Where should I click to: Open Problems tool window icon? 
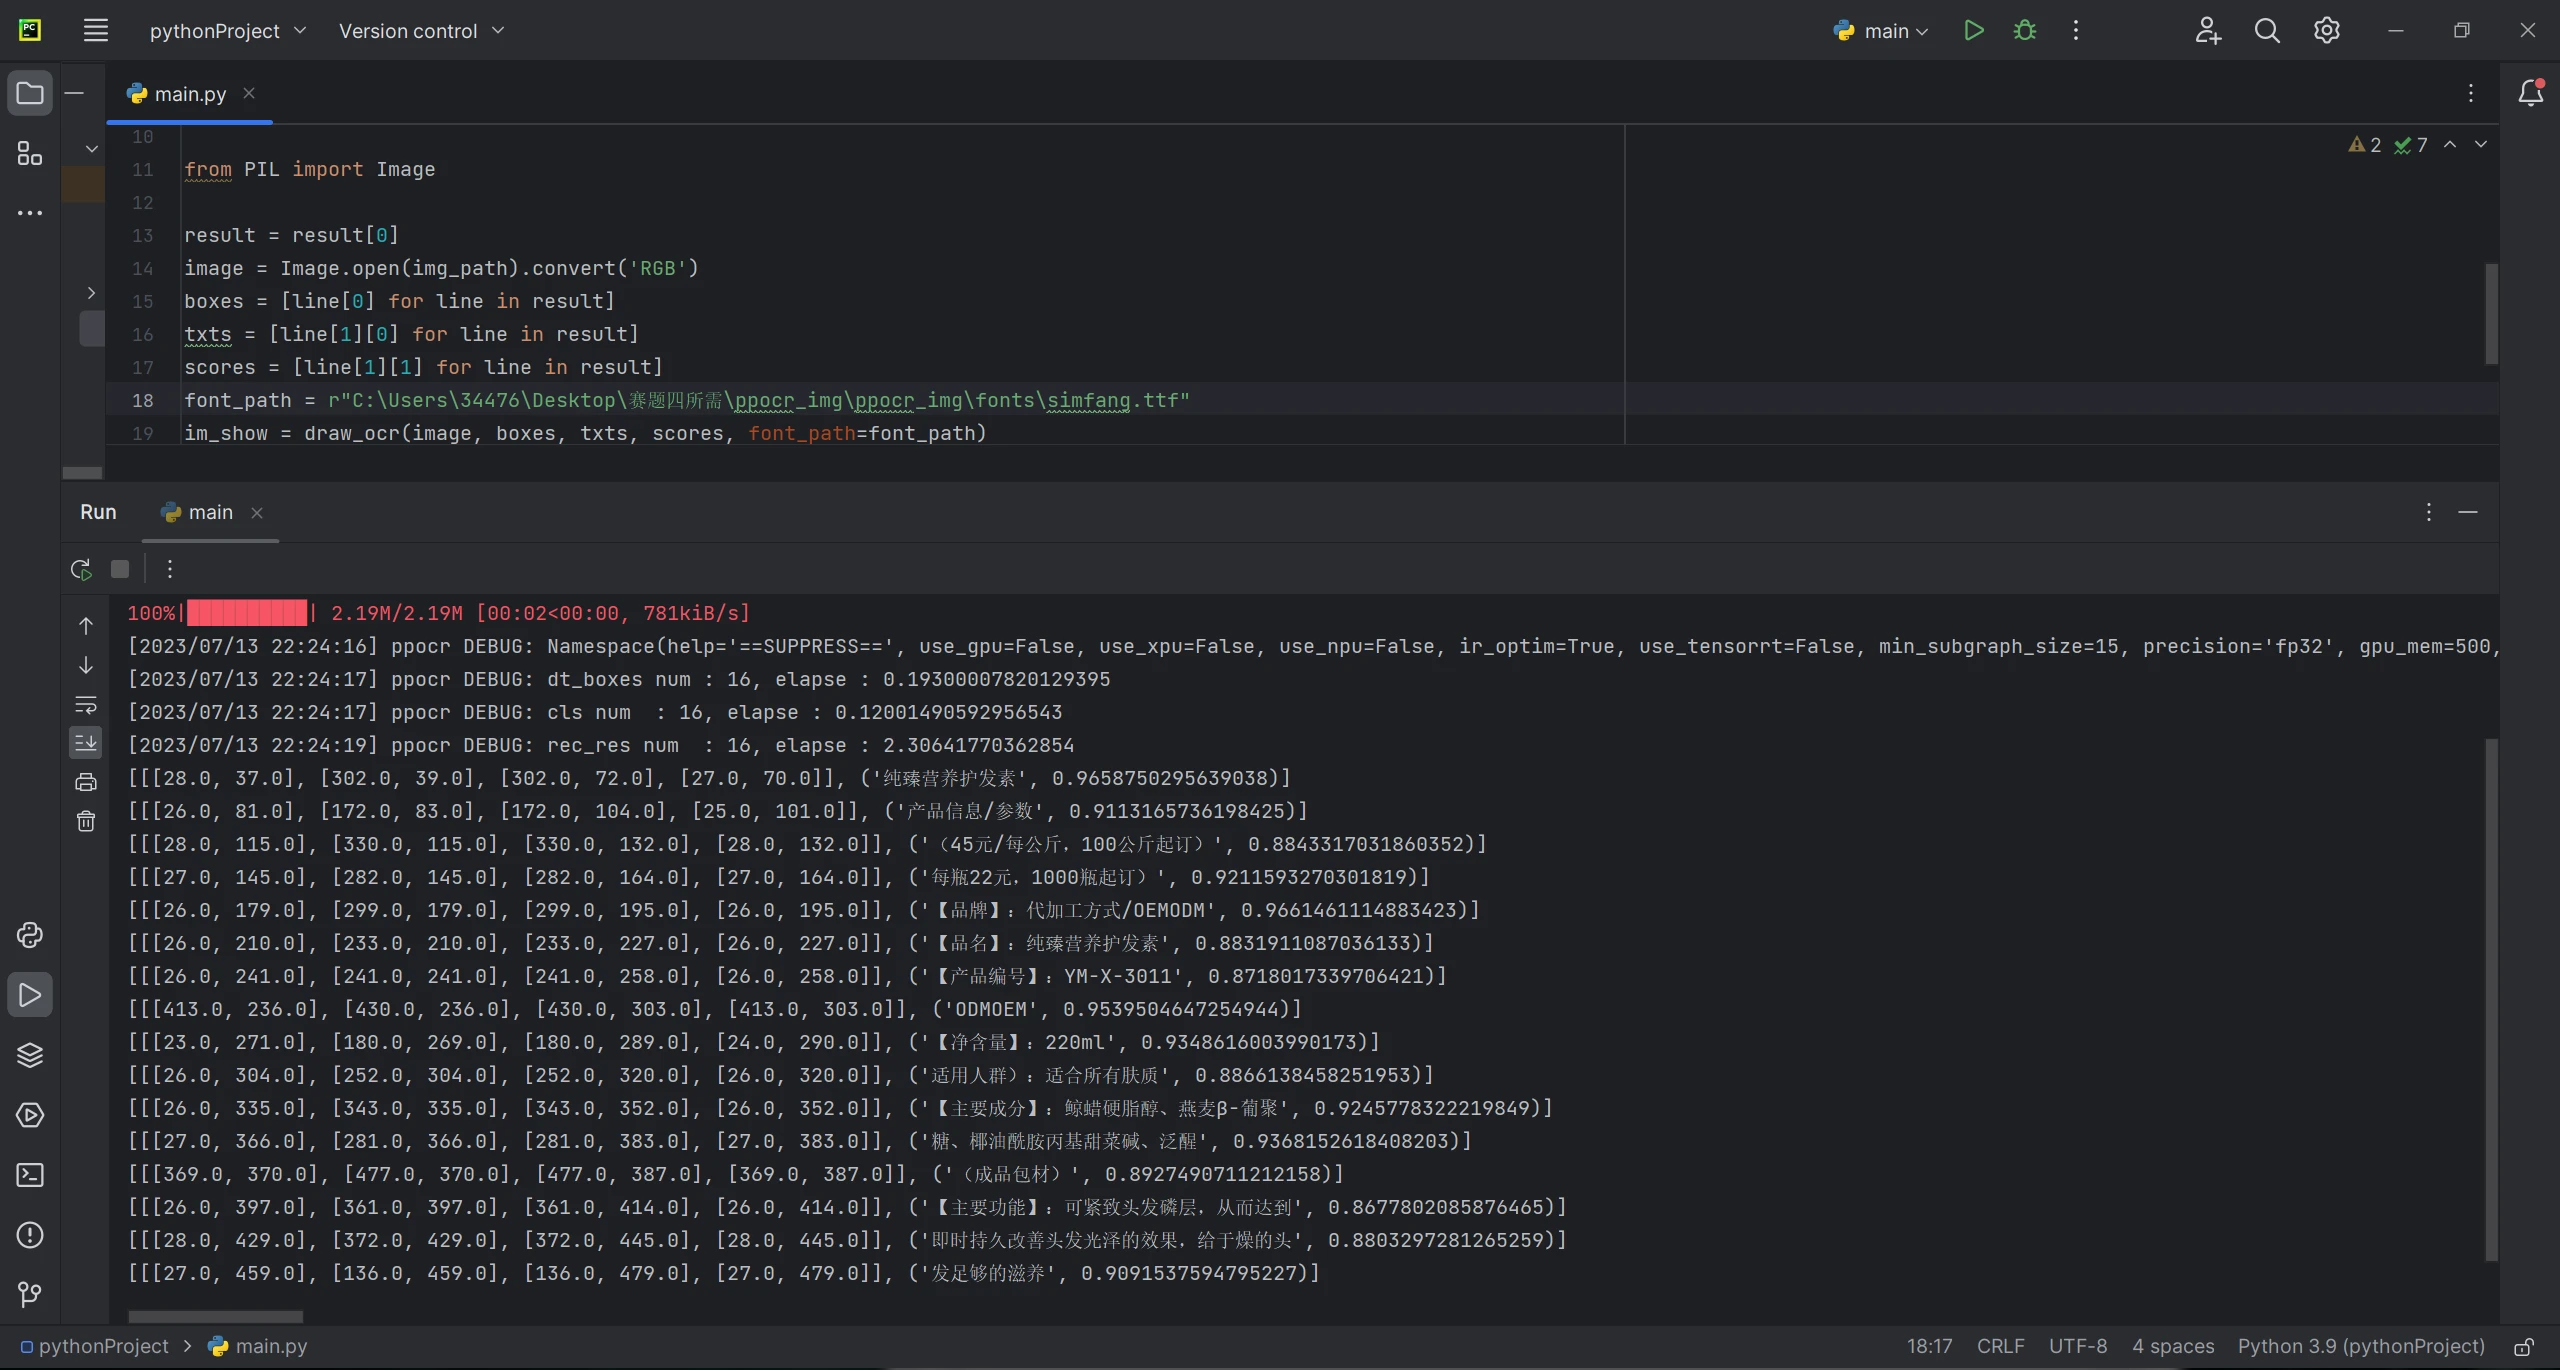(x=30, y=1235)
